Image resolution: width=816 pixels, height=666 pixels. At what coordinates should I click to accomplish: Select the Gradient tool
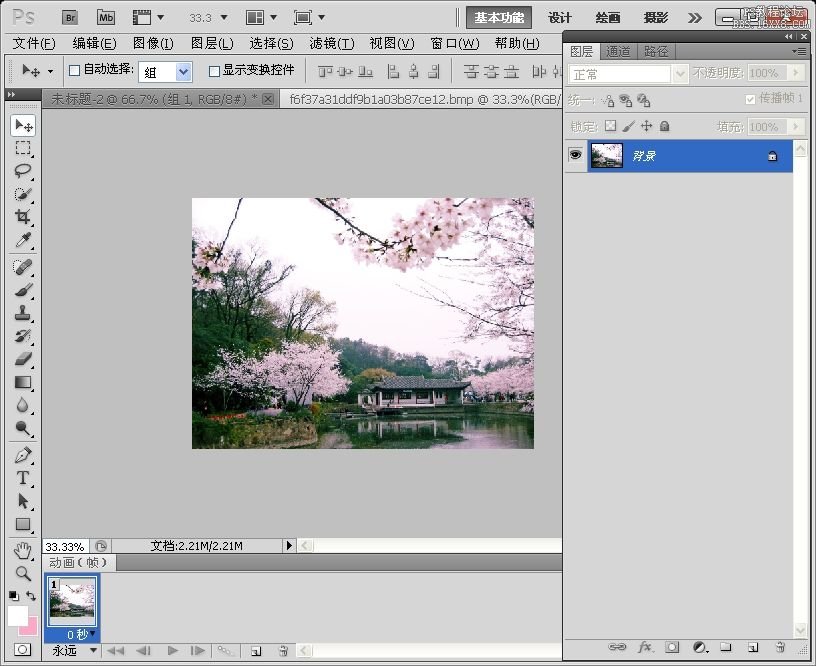(x=23, y=382)
